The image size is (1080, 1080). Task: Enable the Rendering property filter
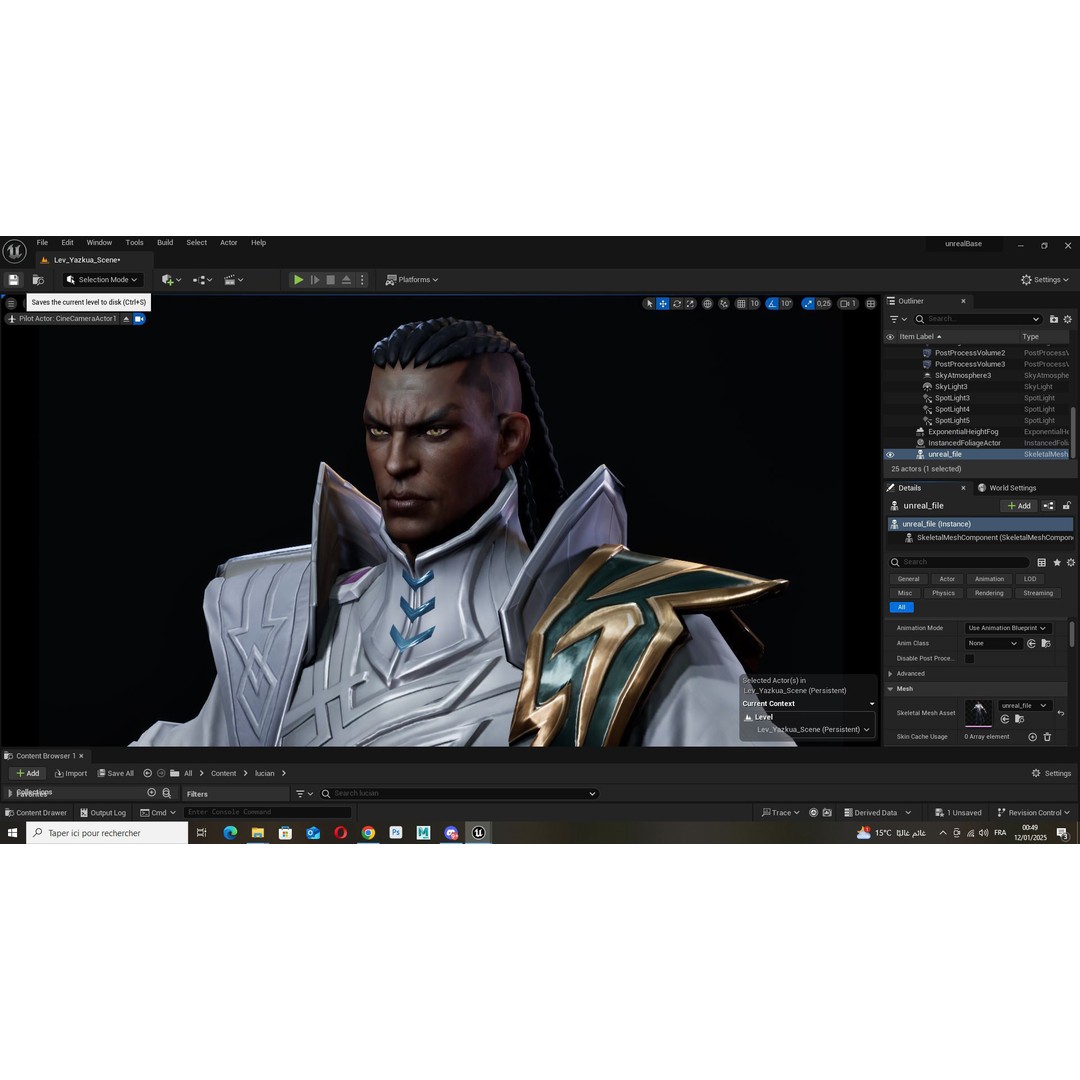[x=989, y=593]
